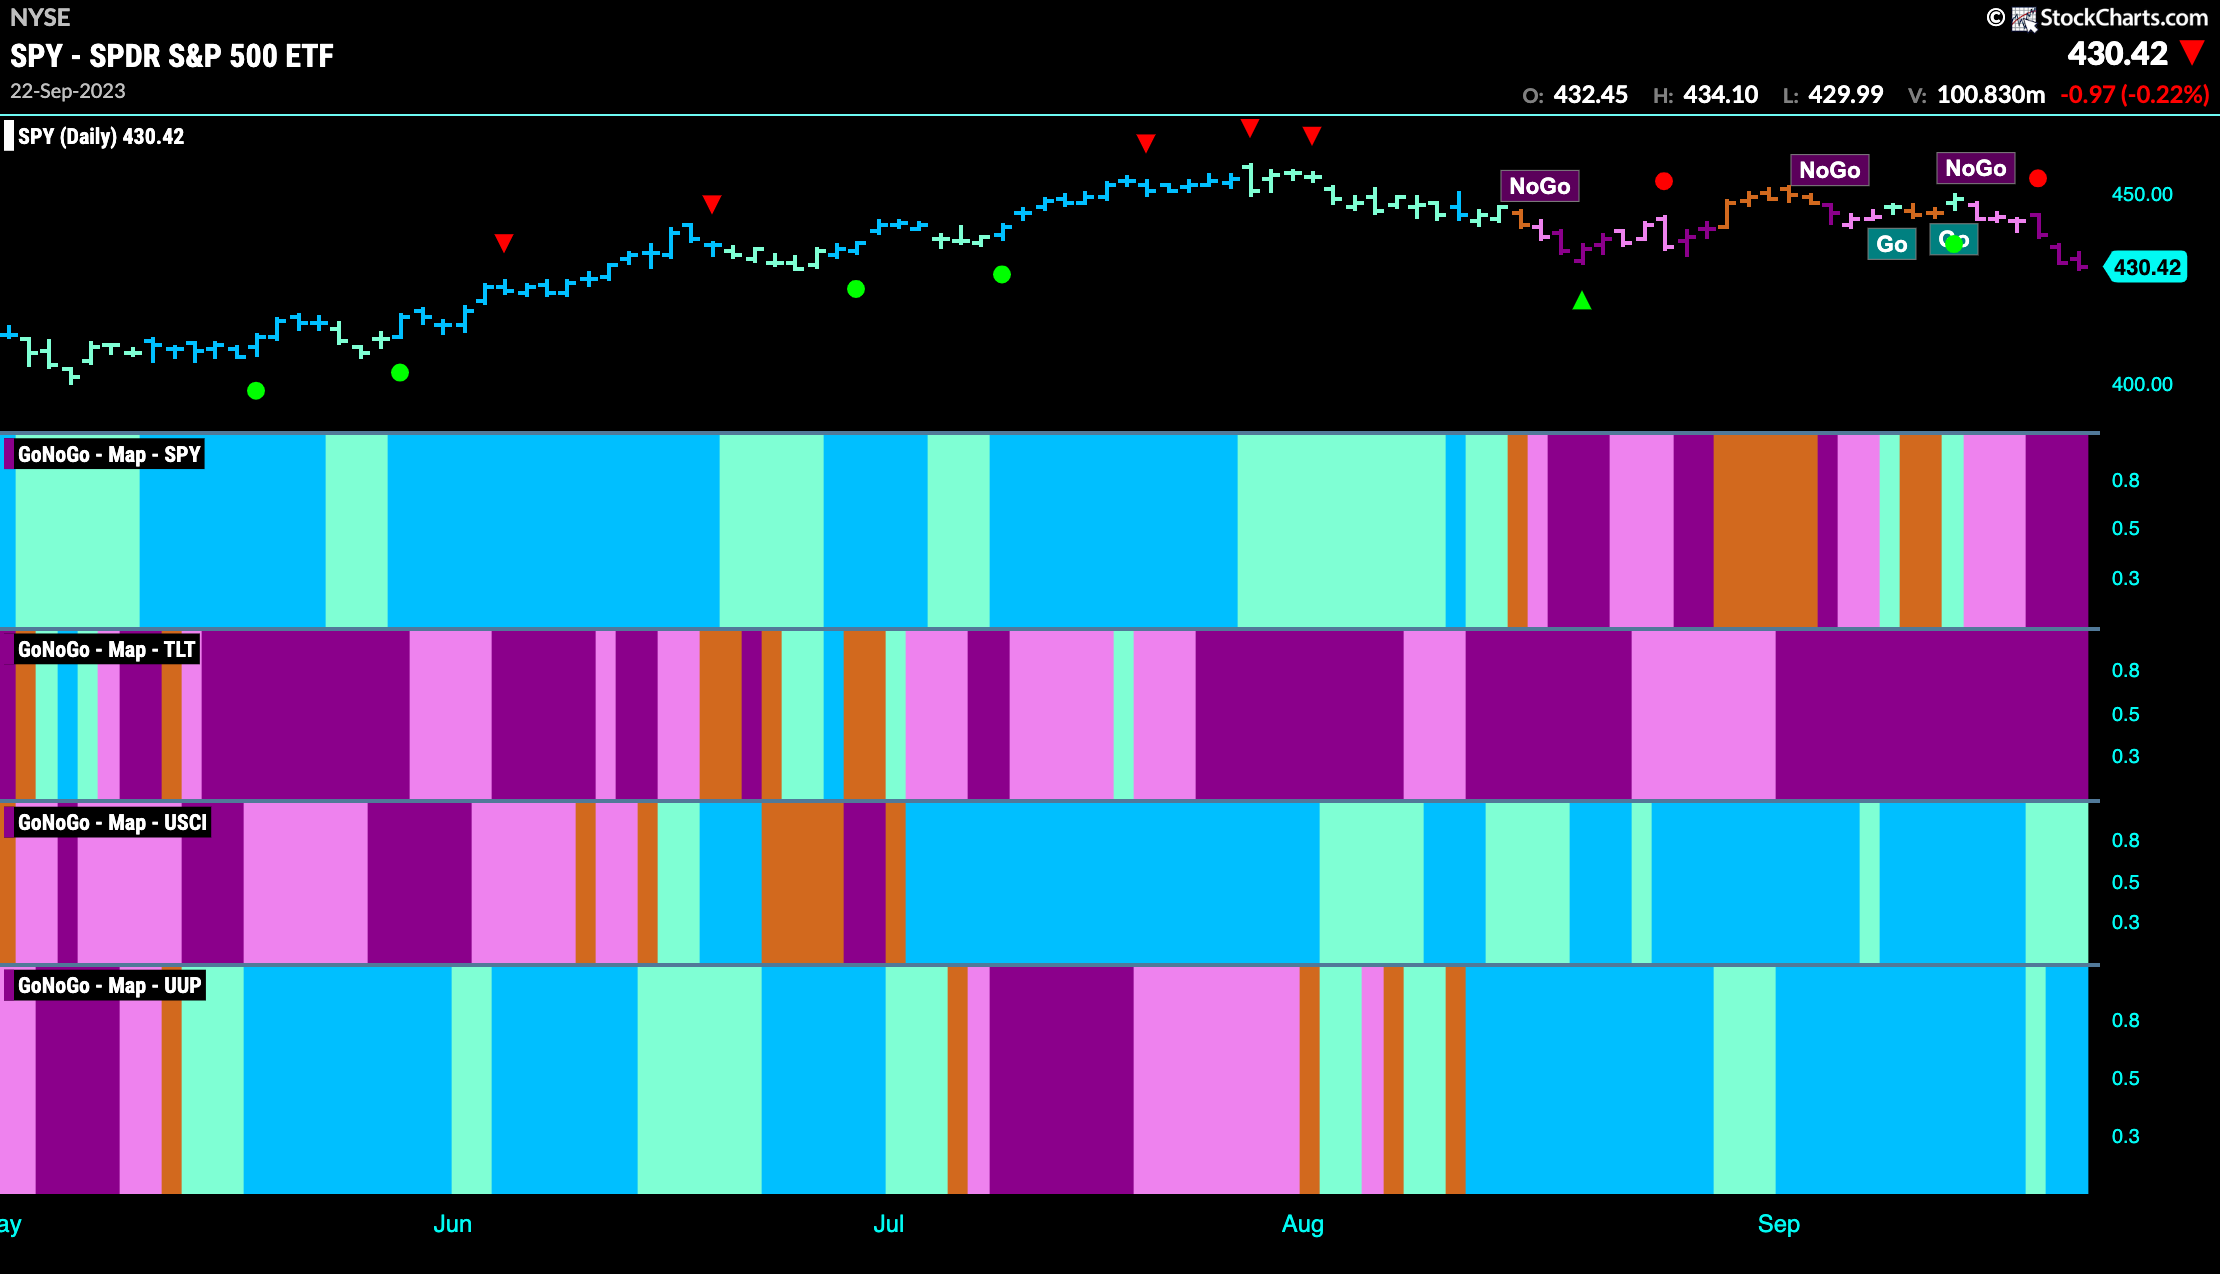Click the 450.00 price axis label
Image resolution: width=2220 pixels, height=1274 pixels.
[2142, 194]
